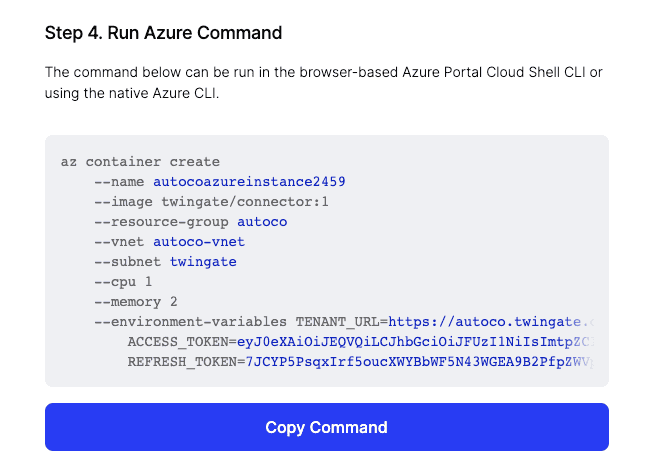Image resolution: width=648 pixels, height=476 pixels.
Task: Click the az container create line
Action: click(140, 162)
